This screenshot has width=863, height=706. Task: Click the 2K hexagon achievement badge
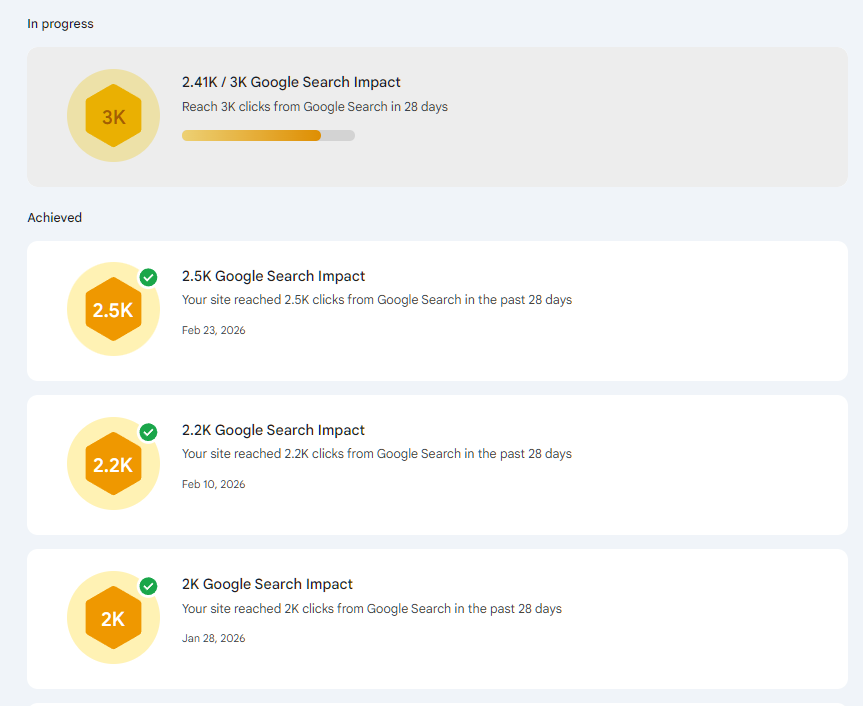(113, 618)
